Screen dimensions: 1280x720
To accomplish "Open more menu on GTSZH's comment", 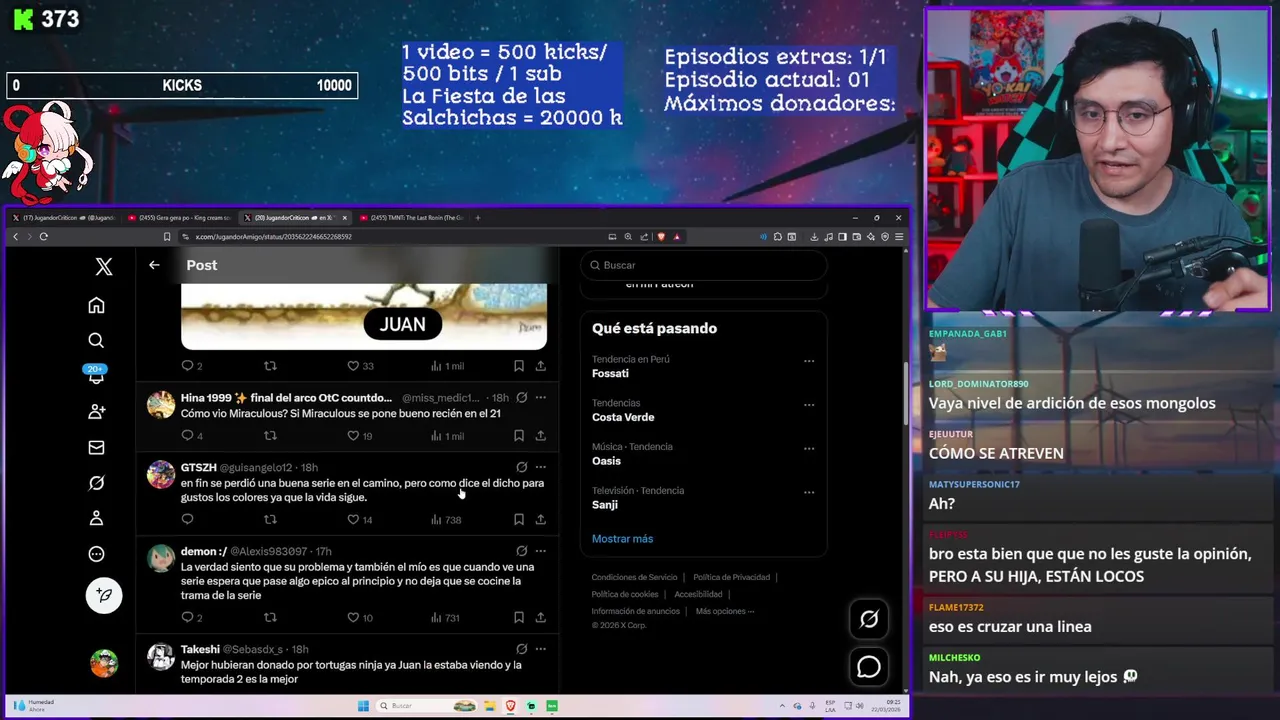I will [540, 467].
